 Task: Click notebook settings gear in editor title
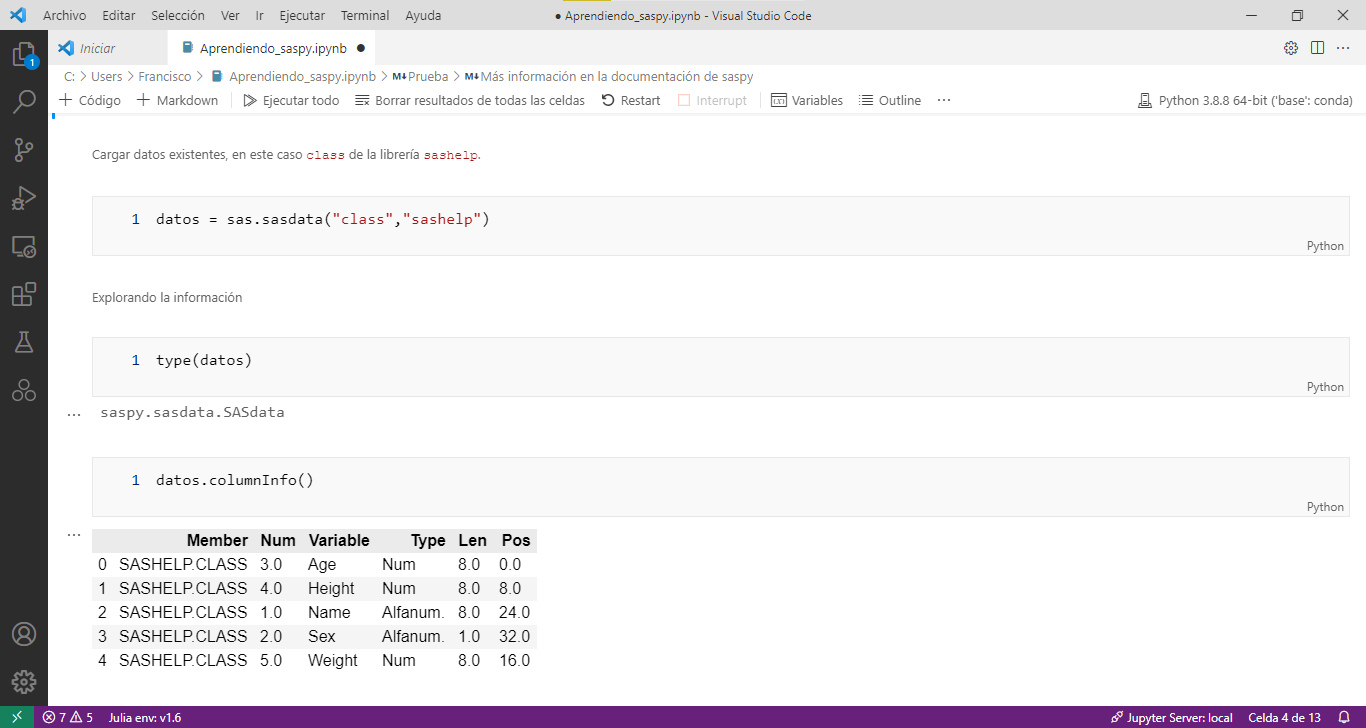[1291, 48]
